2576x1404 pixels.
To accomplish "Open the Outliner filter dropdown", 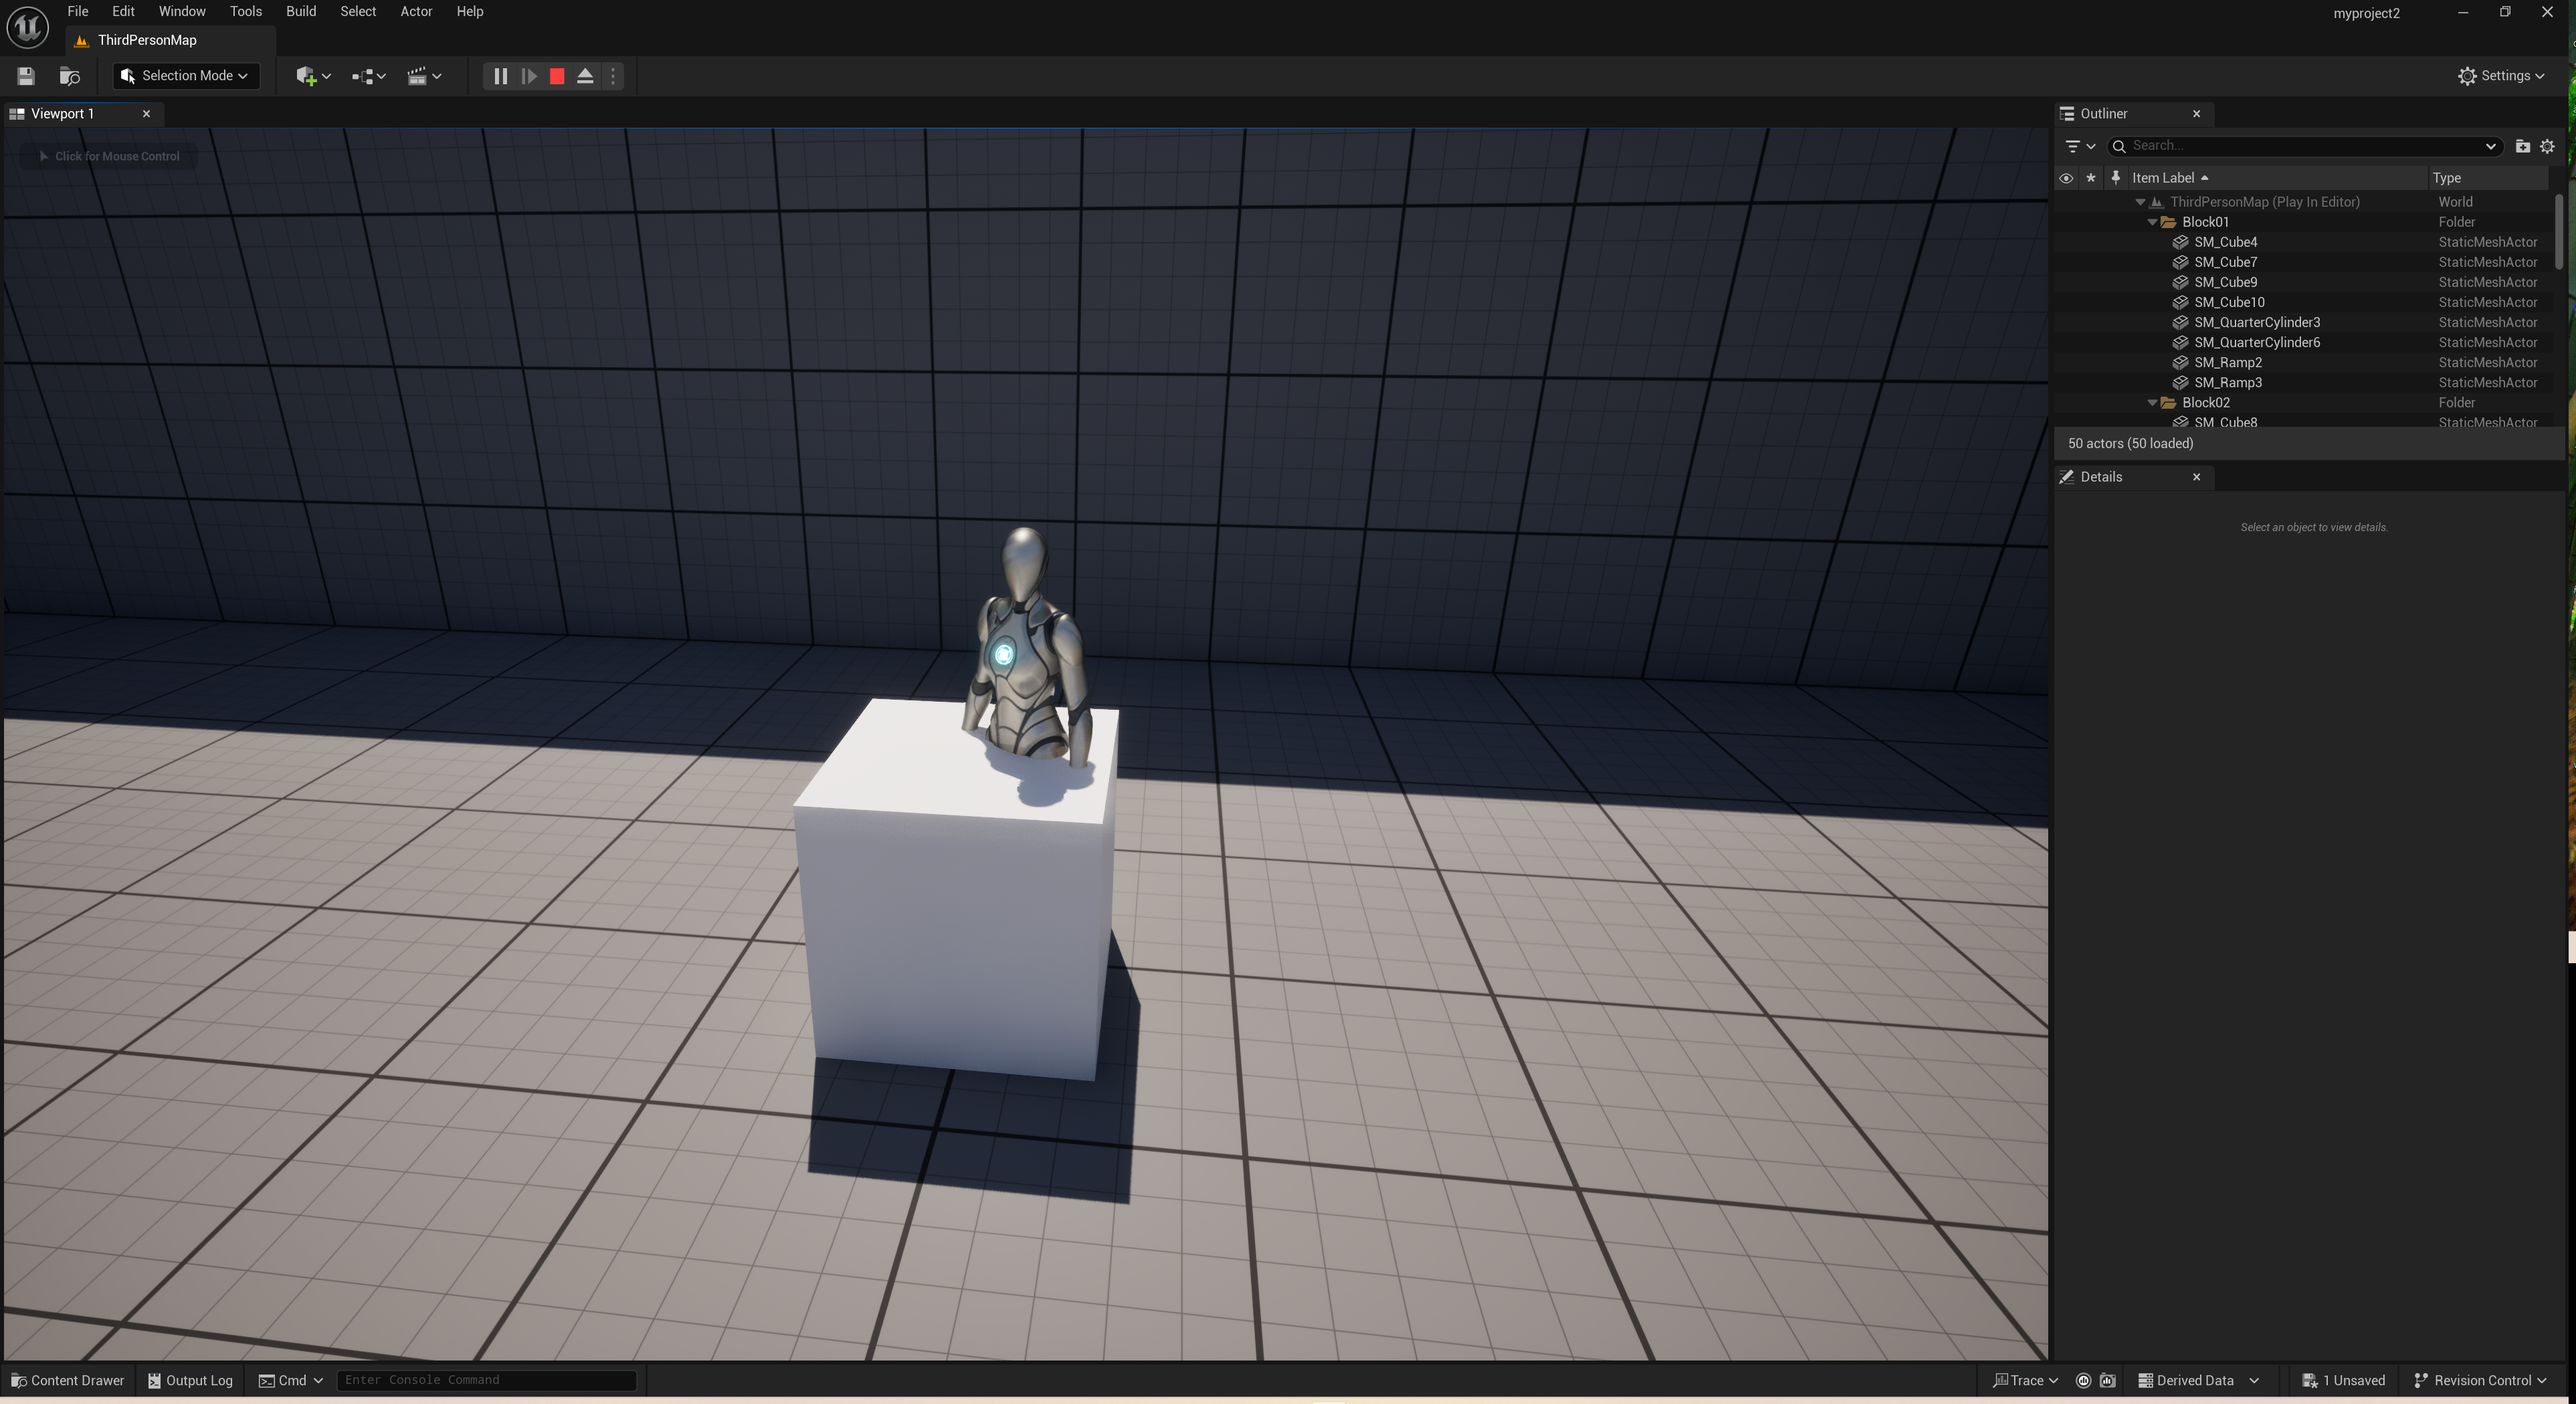I will pos(2080,146).
